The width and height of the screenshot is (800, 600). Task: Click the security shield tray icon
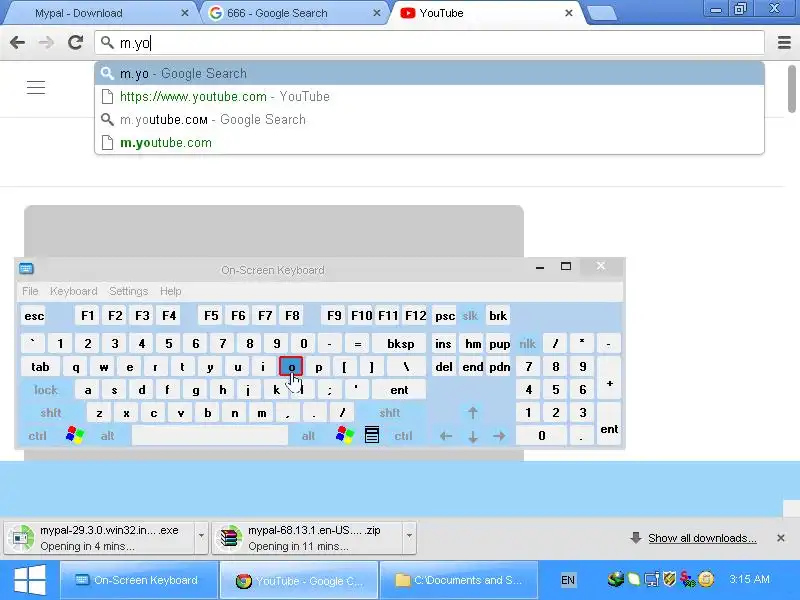point(669,579)
